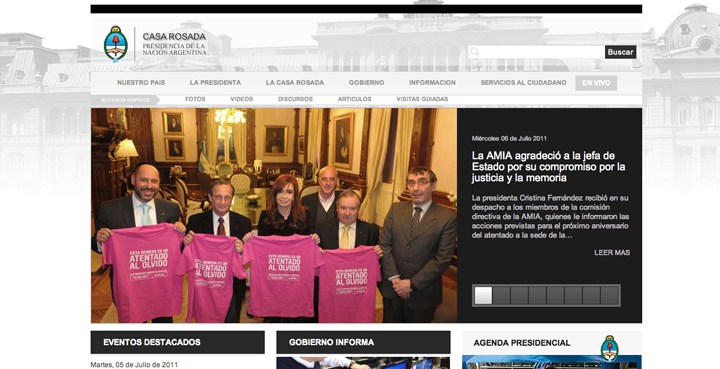Image resolution: width=720 pixels, height=369 pixels.
Task: Open the La Casa Rosada menu
Action: [x=295, y=83]
